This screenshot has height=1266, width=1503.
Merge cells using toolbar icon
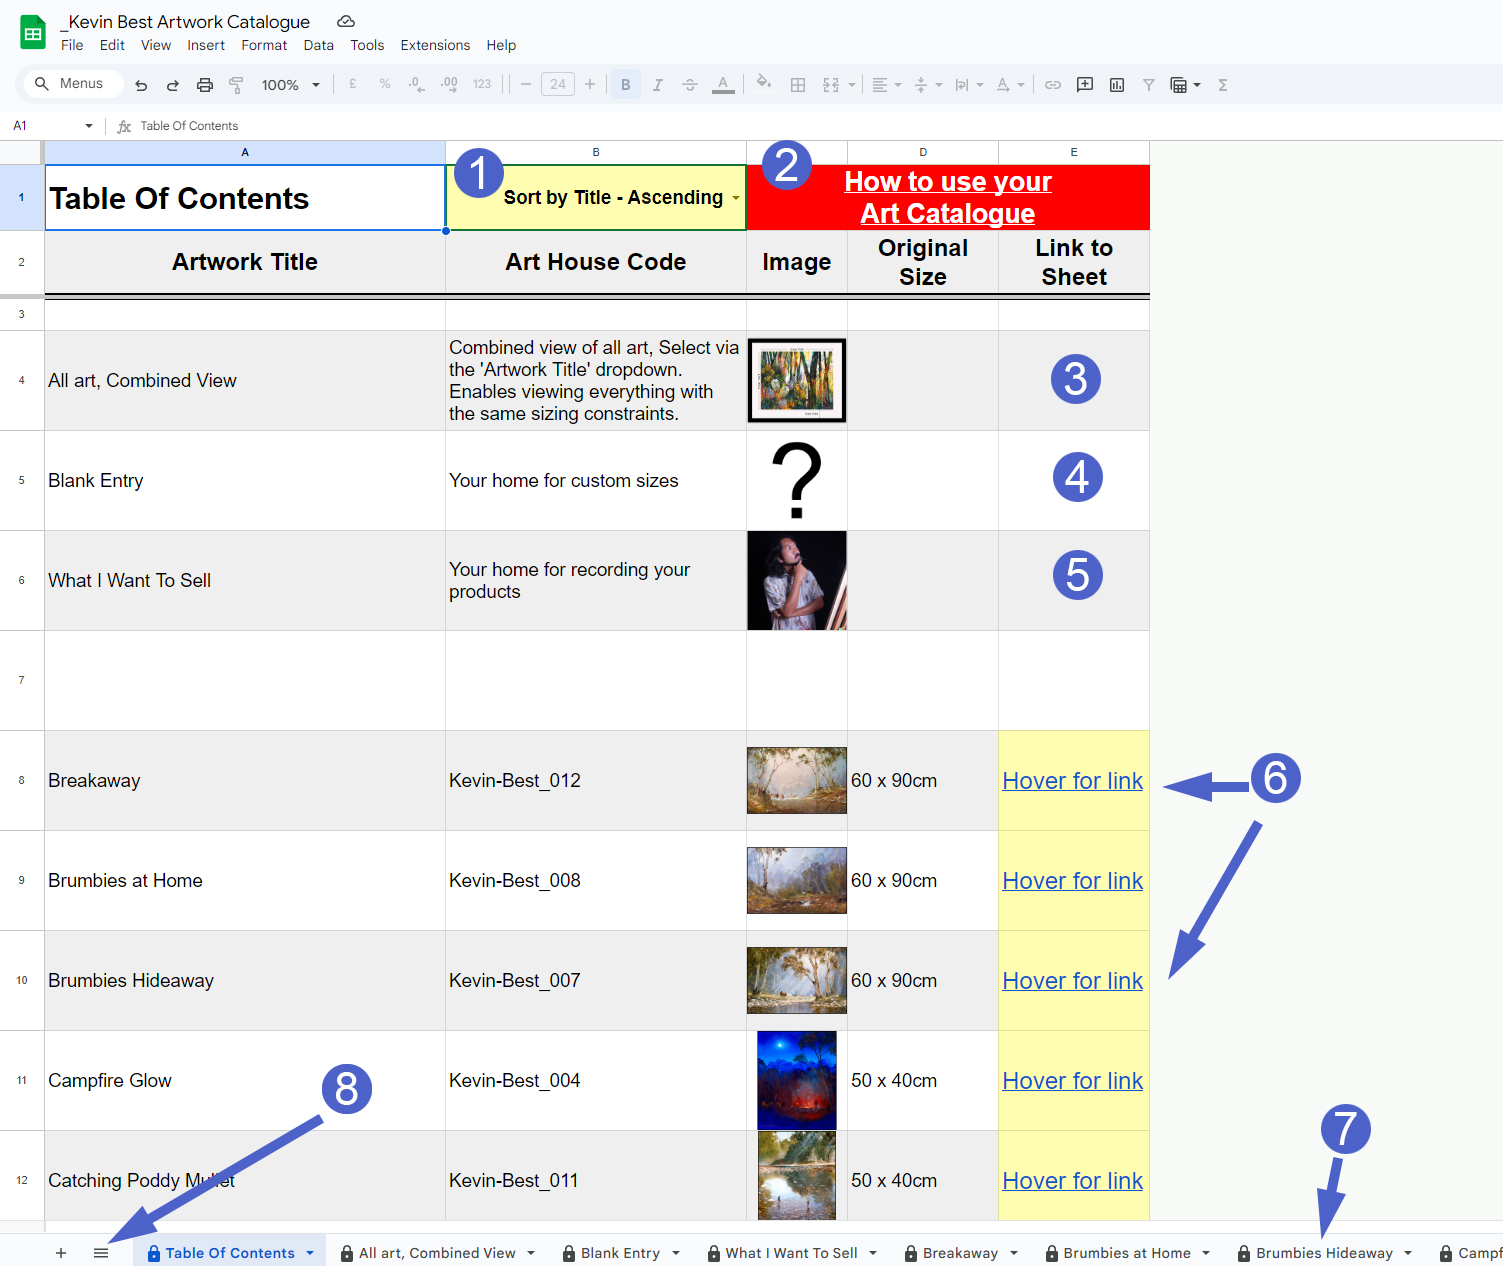coord(831,85)
